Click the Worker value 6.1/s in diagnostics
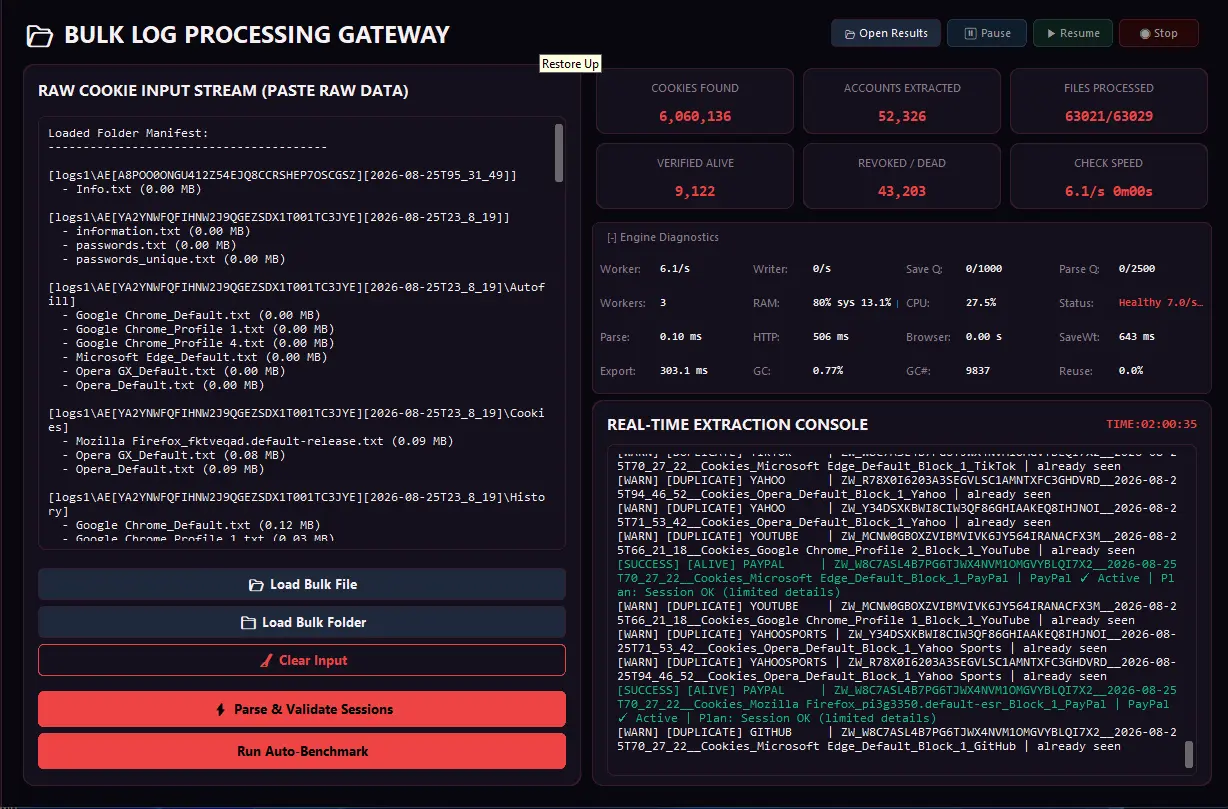 coord(675,269)
